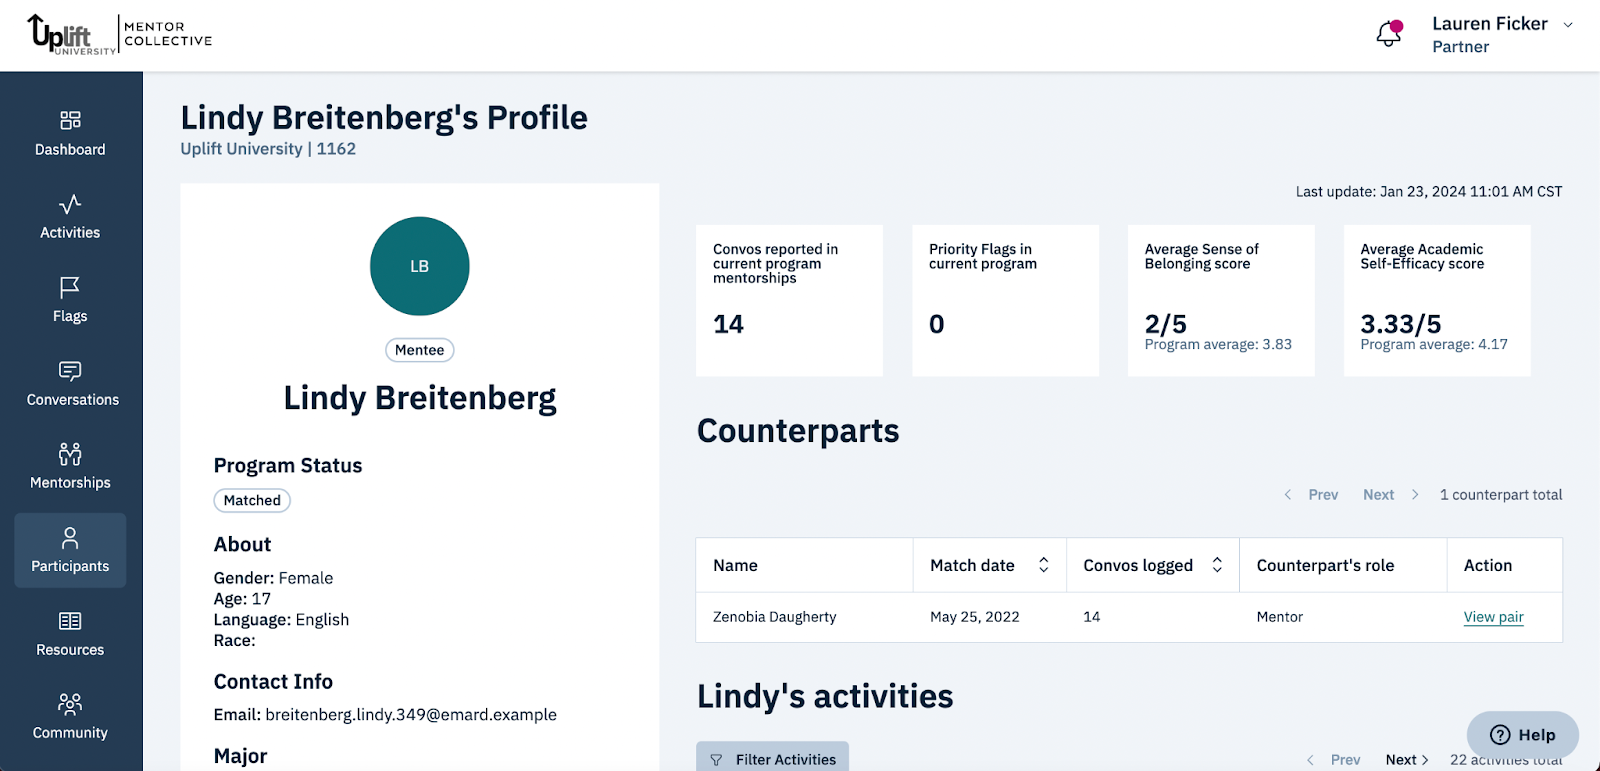Click the Matched program status badge
Image resolution: width=1600 pixels, height=771 pixels.
pyautogui.click(x=251, y=500)
